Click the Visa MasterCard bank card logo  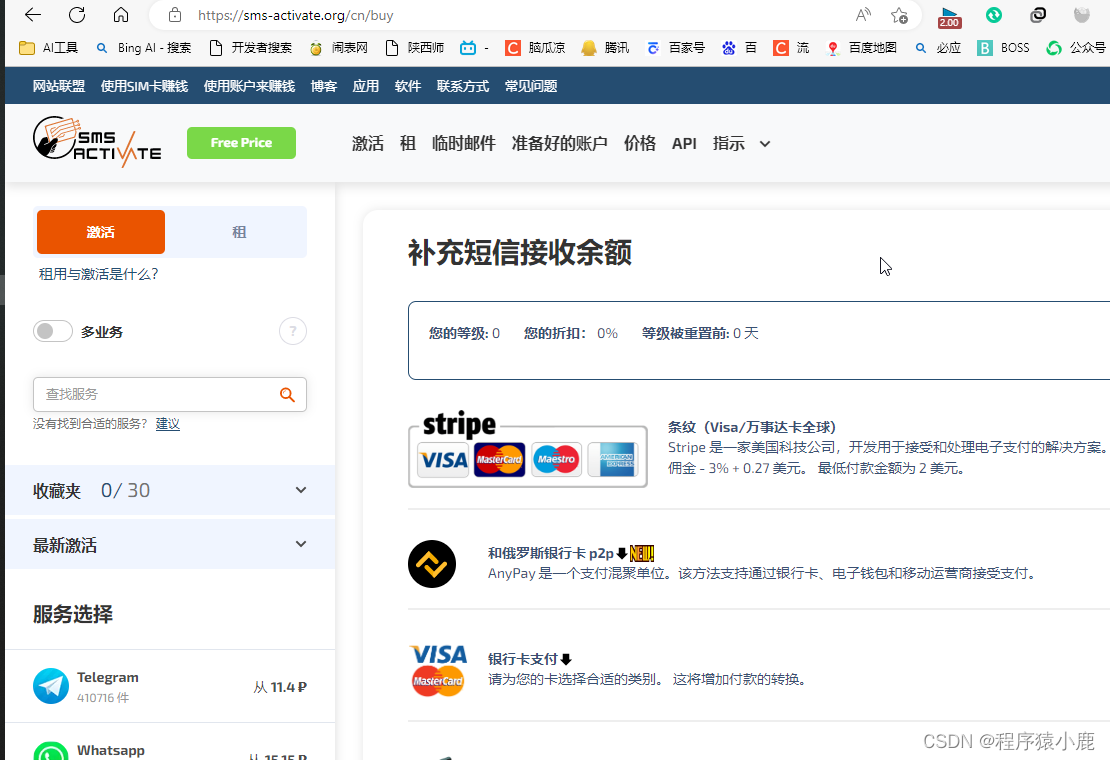click(438, 670)
